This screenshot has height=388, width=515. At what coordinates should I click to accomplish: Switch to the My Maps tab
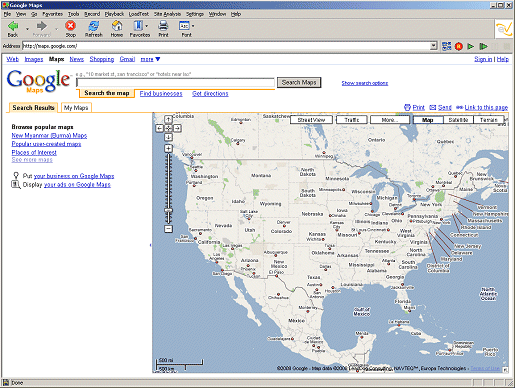(76, 108)
